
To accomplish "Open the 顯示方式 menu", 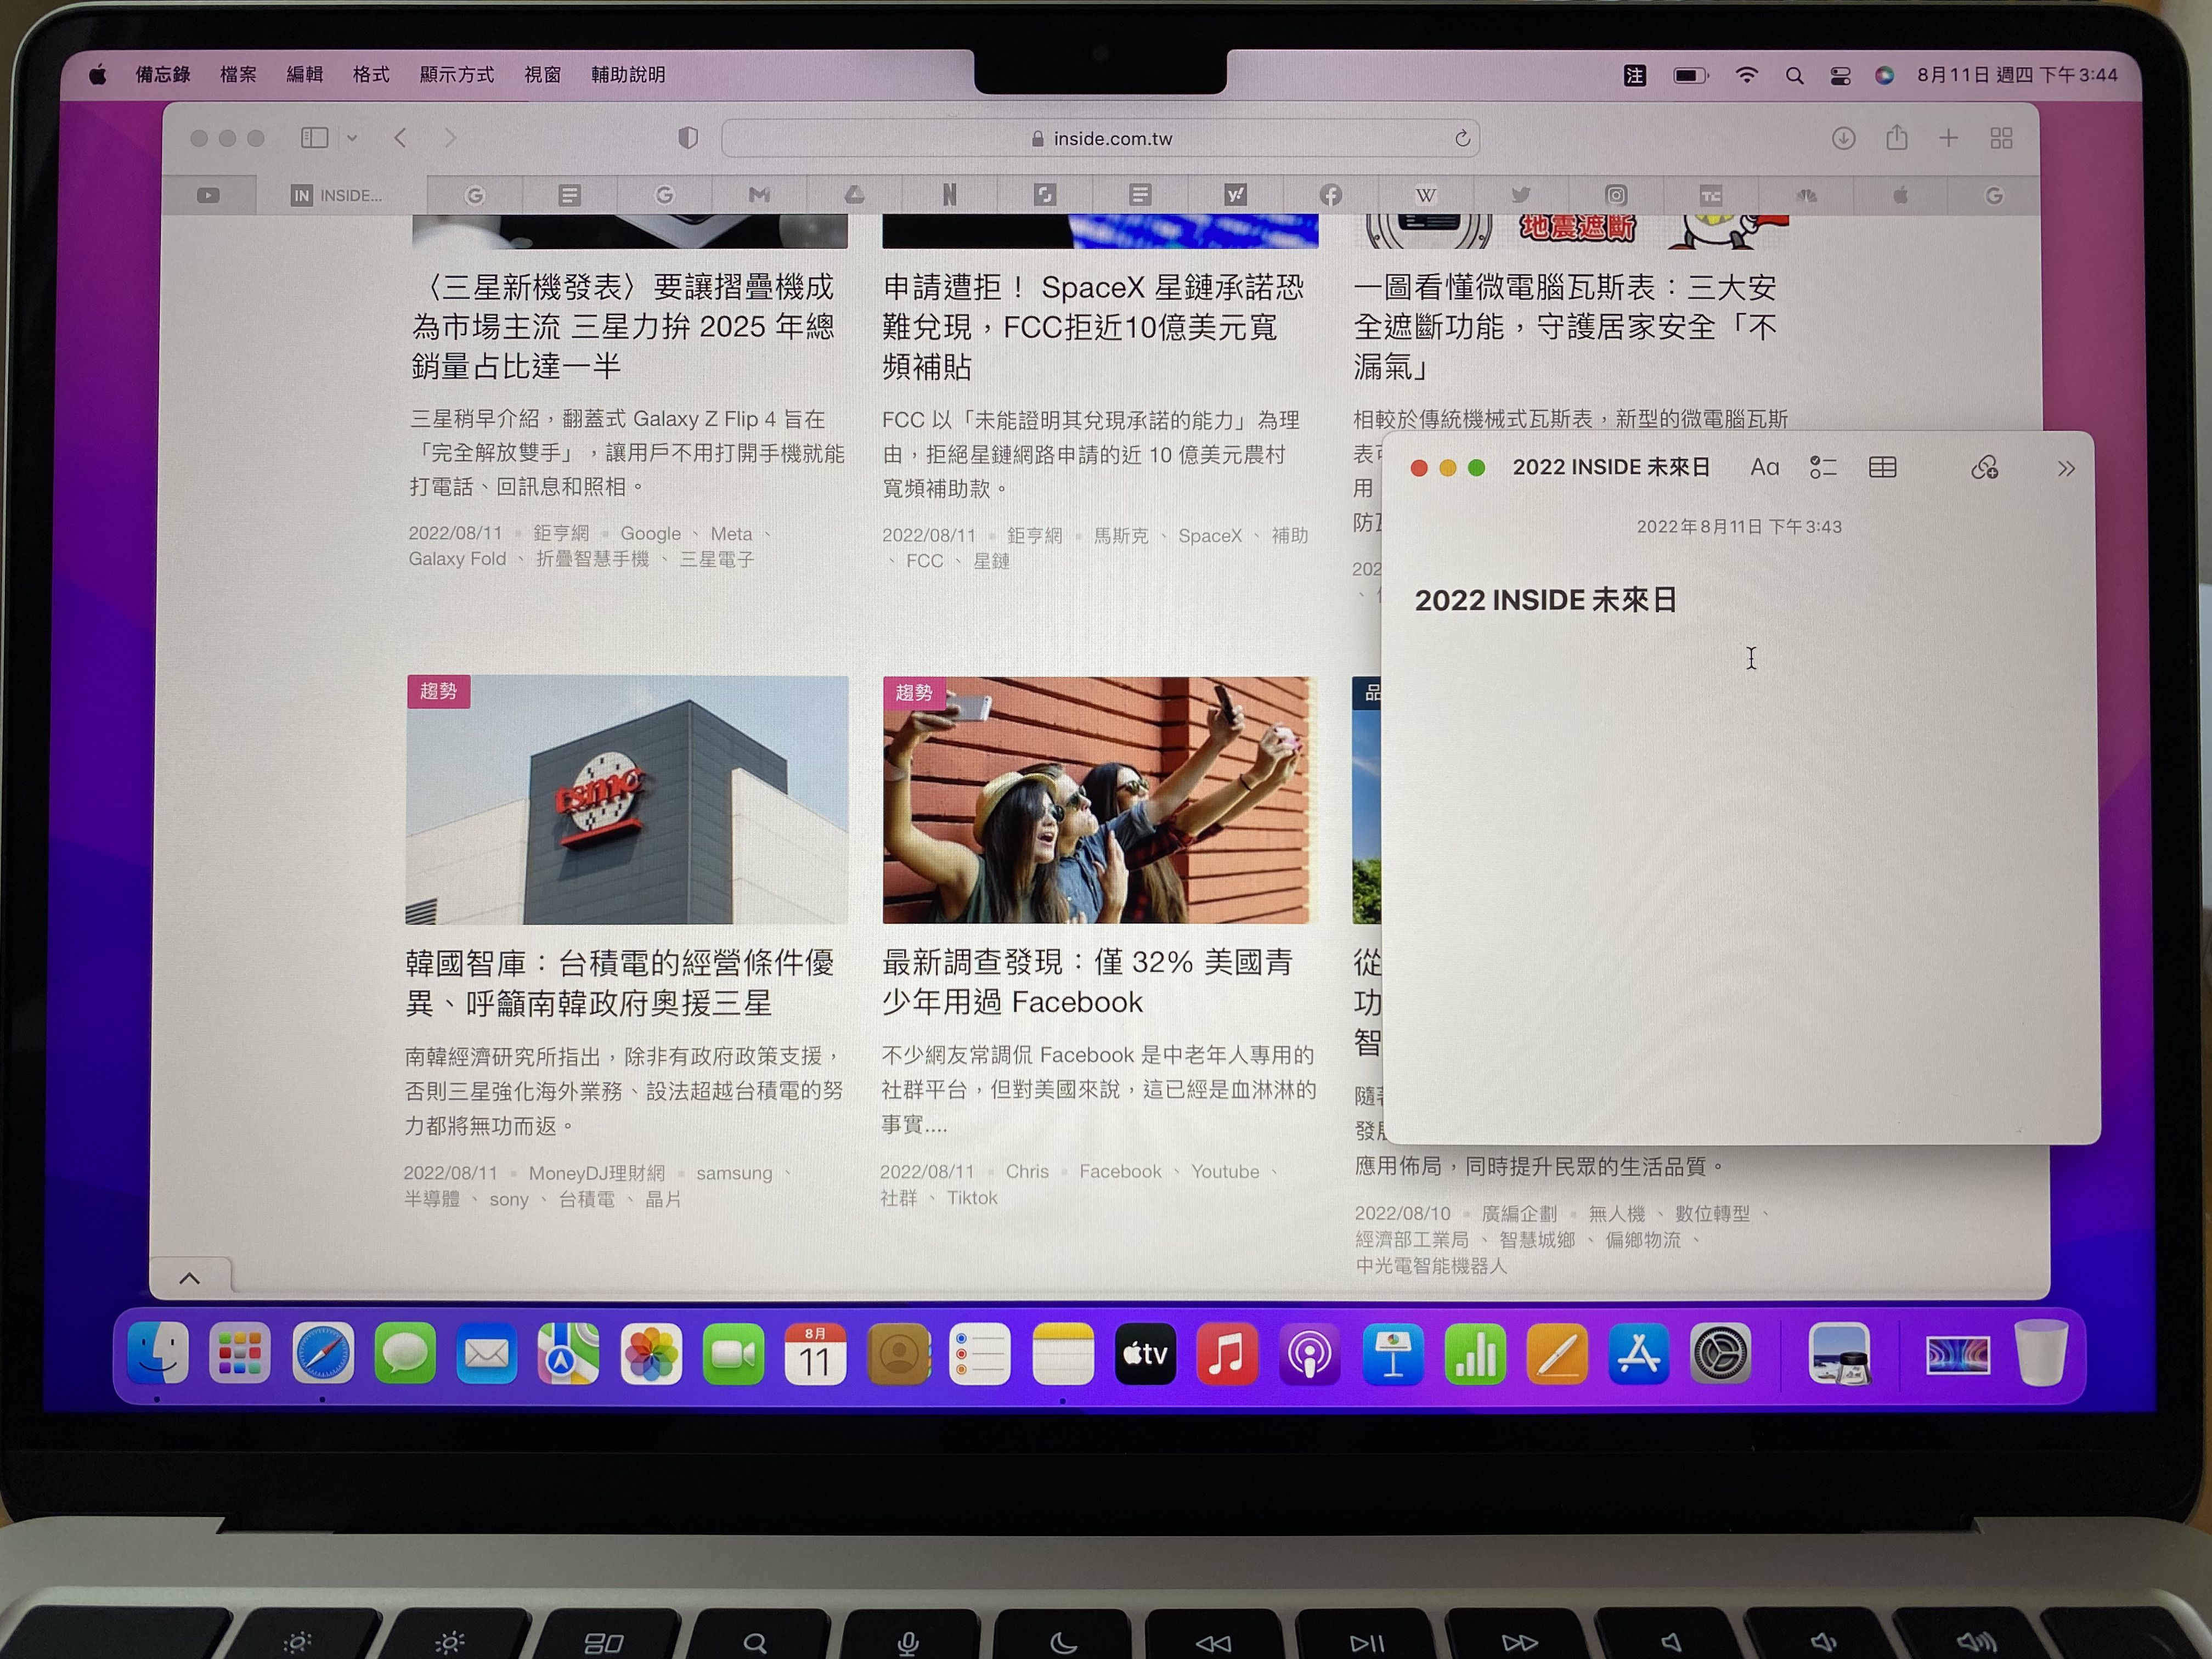I will (456, 75).
